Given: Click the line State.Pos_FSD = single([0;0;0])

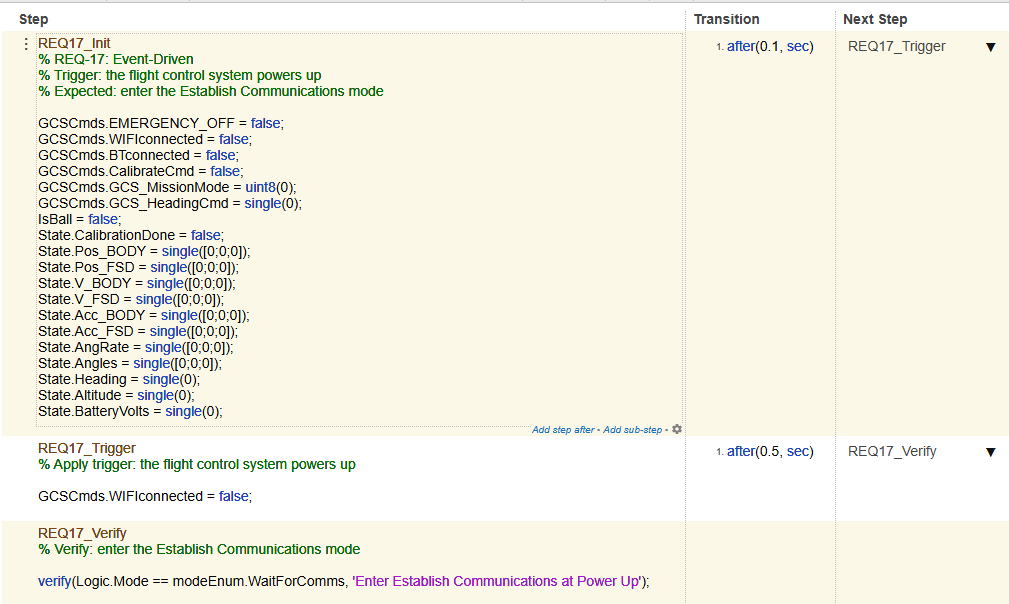Looking at the screenshot, I should coord(138,268).
